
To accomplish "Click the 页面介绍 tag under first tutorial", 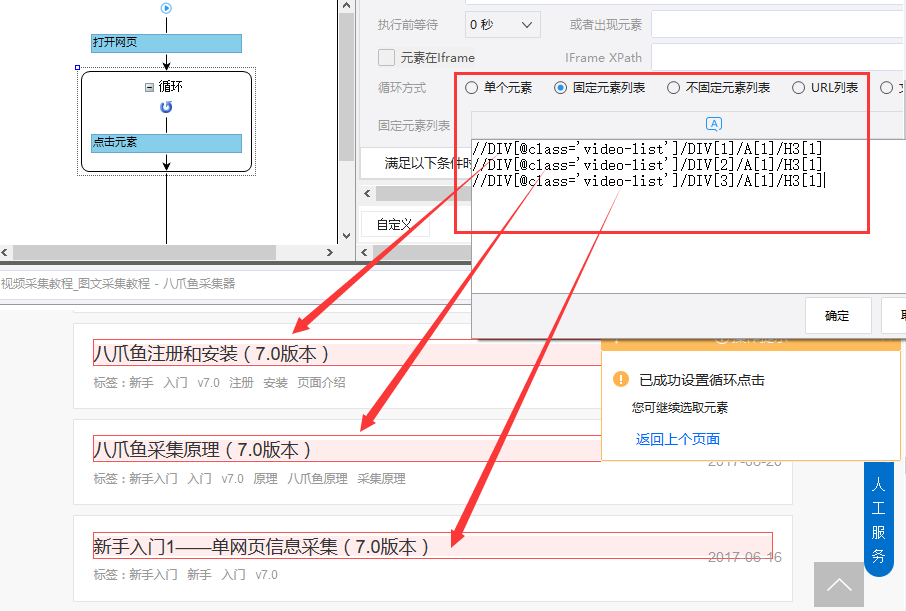I will tap(321, 383).
